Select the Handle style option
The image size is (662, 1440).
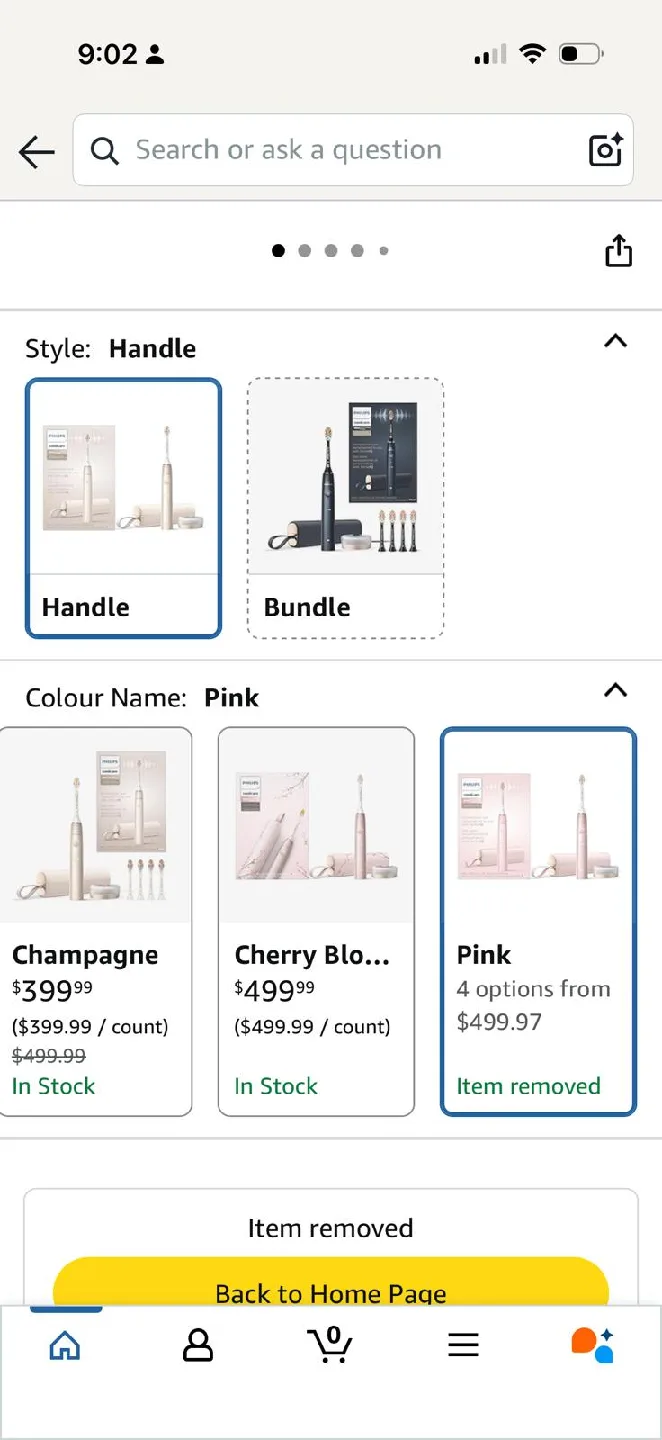pos(123,508)
